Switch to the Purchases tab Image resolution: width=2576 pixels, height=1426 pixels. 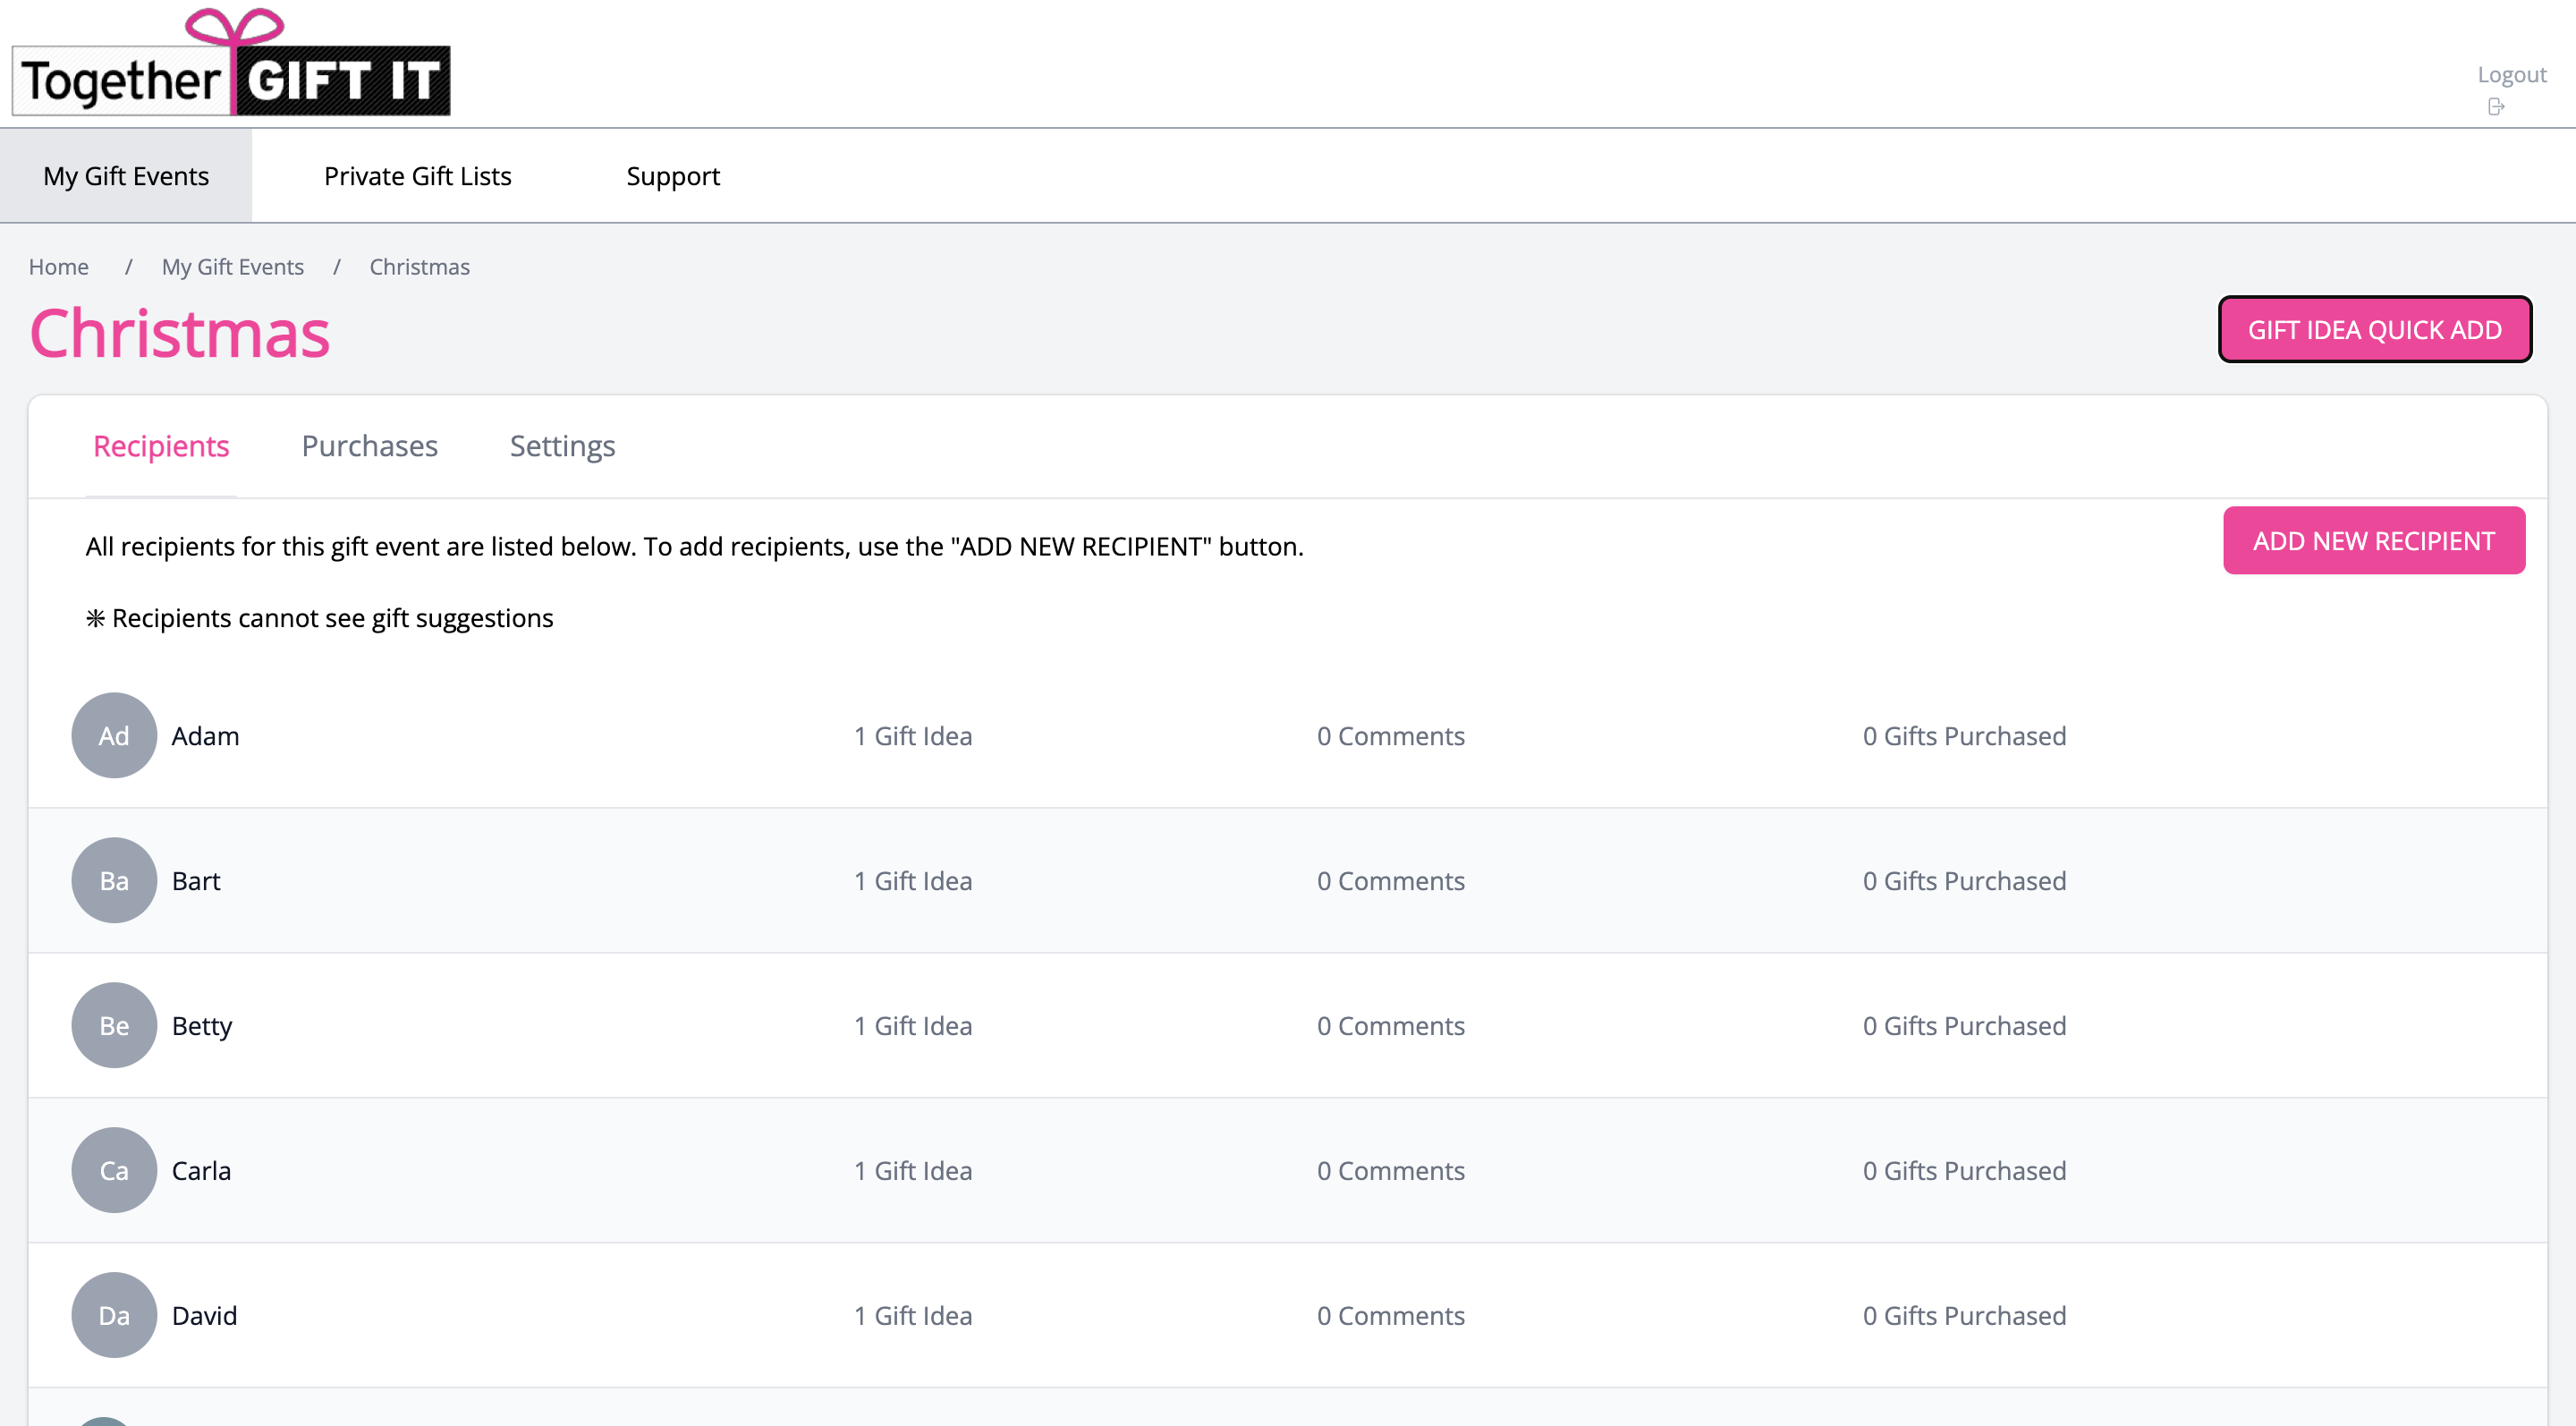coord(370,446)
